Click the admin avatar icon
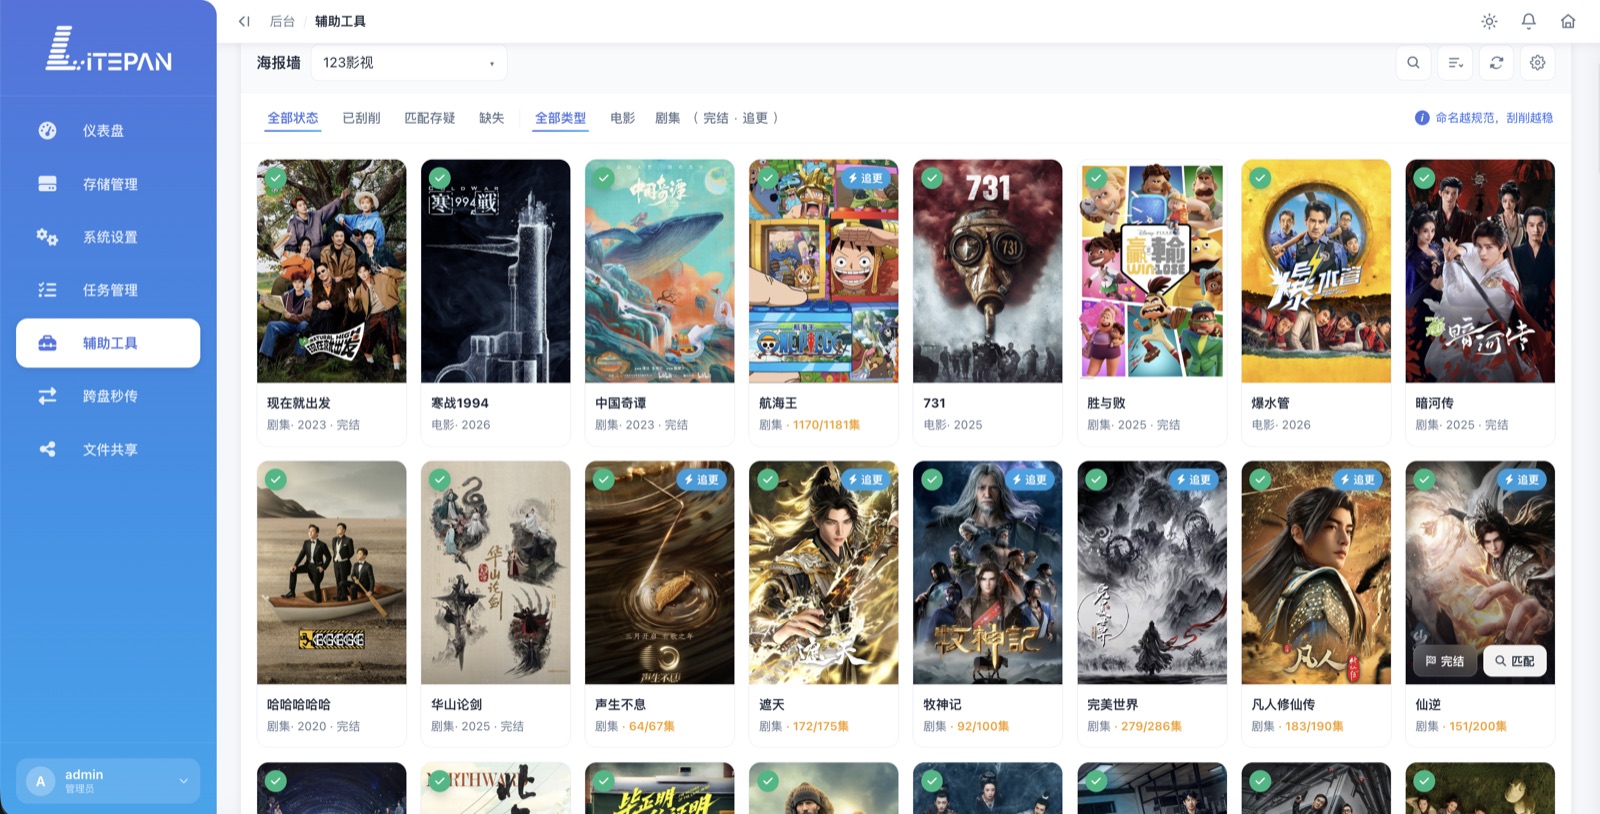1600x814 pixels. click(x=40, y=781)
